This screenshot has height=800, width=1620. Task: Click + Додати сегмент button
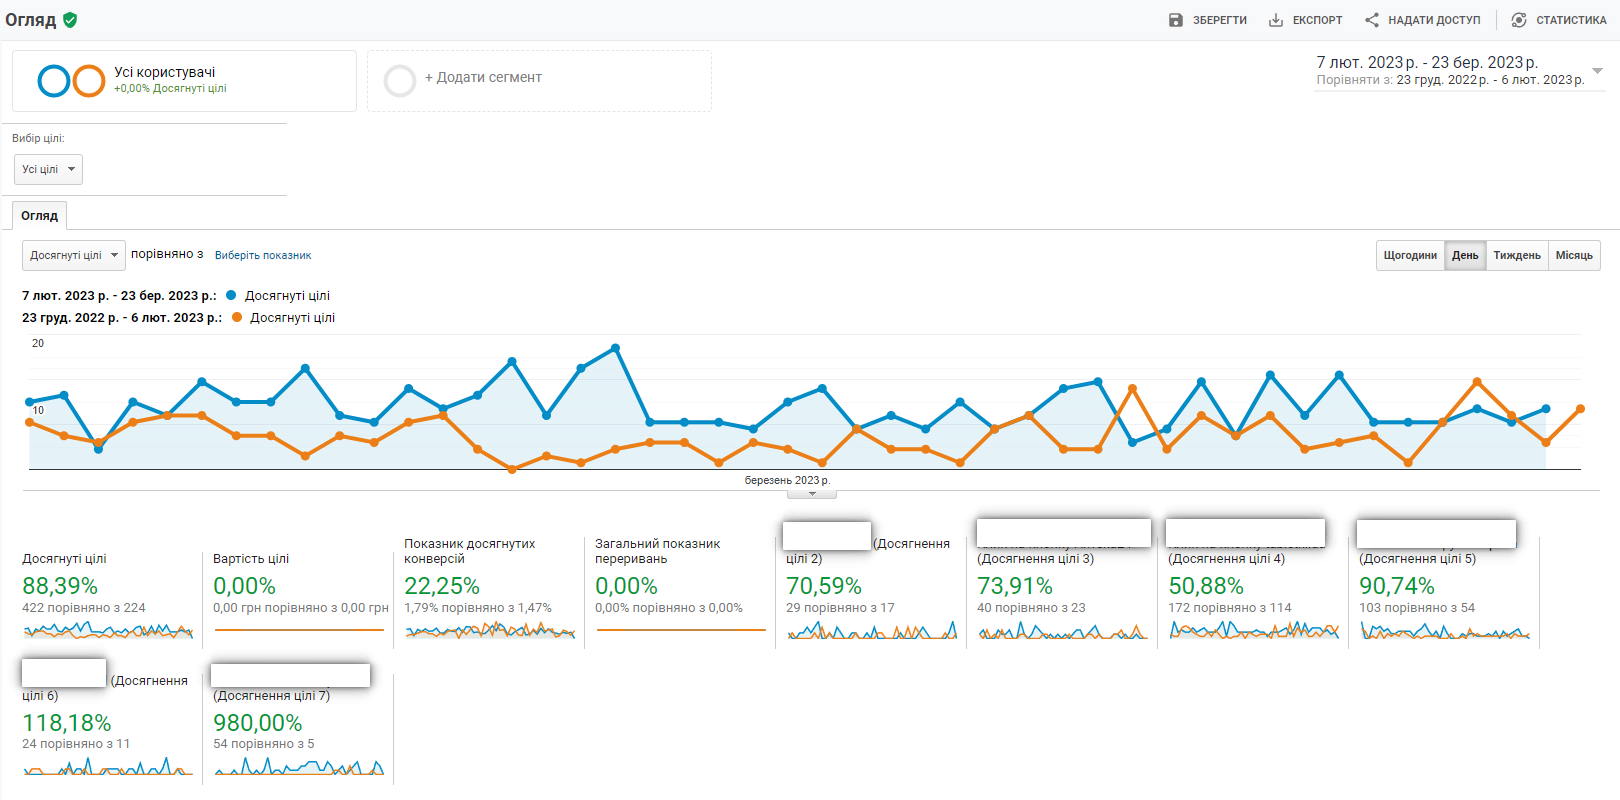click(x=483, y=78)
